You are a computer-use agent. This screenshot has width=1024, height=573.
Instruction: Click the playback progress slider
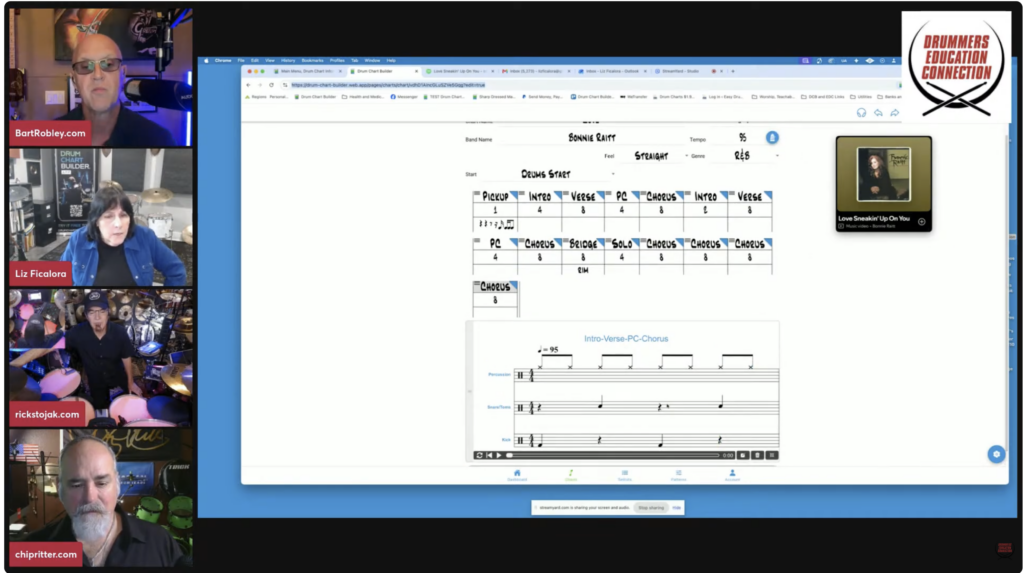[613, 455]
